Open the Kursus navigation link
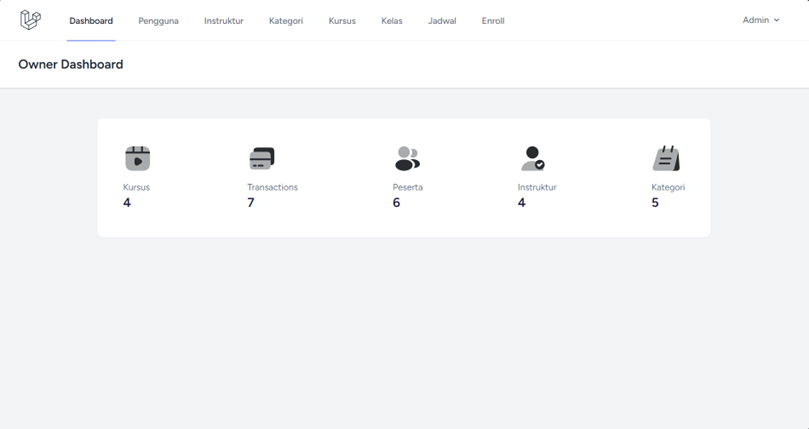The image size is (809, 429). coord(342,21)
